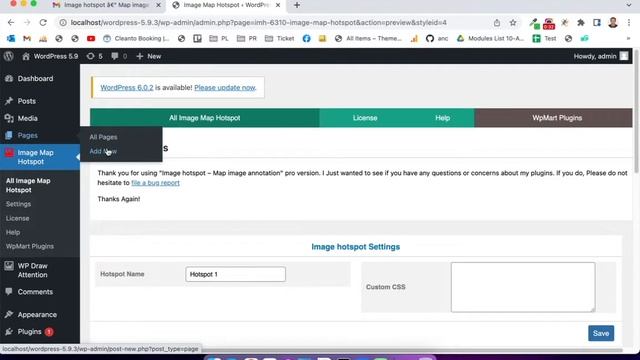
Task: Open the Modules List Google Drive bookmark
Action: pos(490,38)
